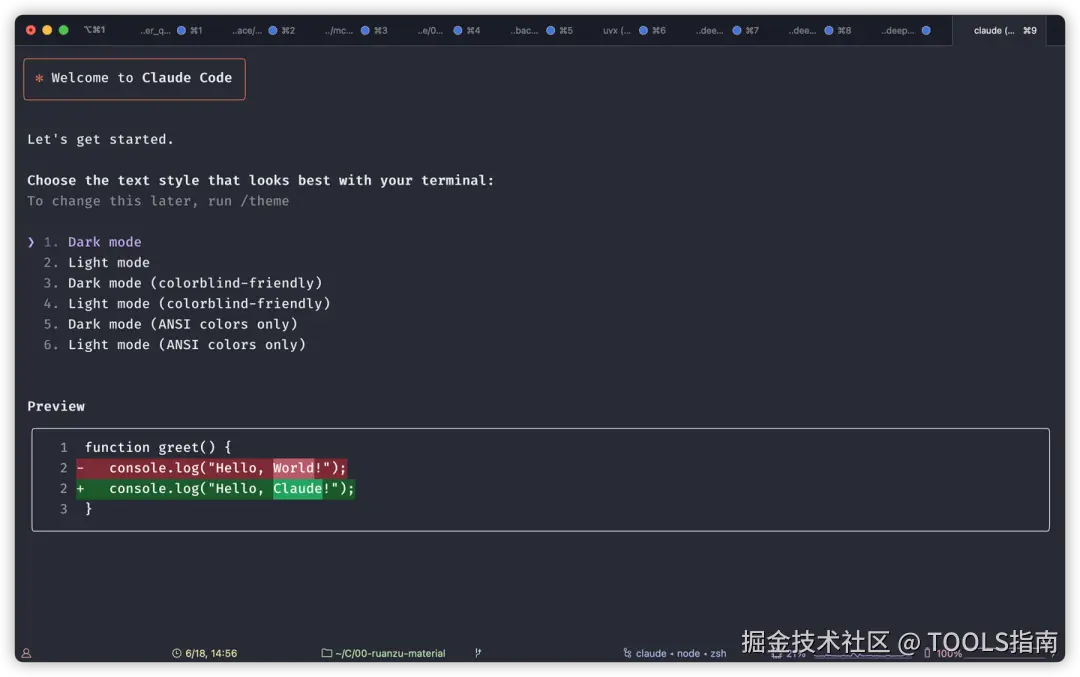Click claude • node • zsh process text
Screen dimensions: 1080x677
(x=681, y=653)
